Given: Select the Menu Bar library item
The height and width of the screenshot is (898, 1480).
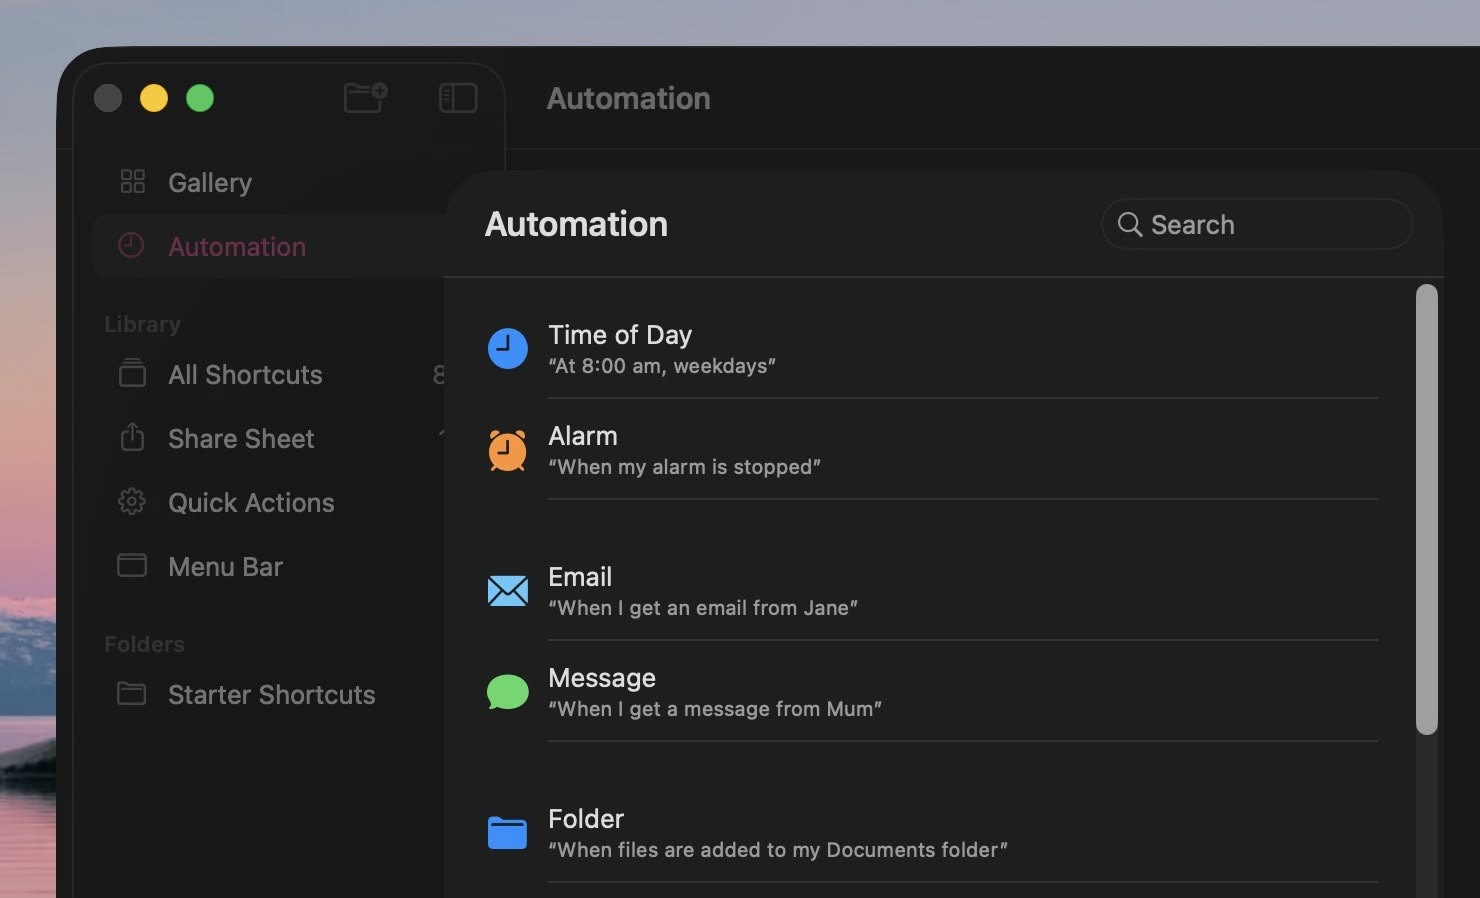Looking at the screenshot, I should click(225, 567).
